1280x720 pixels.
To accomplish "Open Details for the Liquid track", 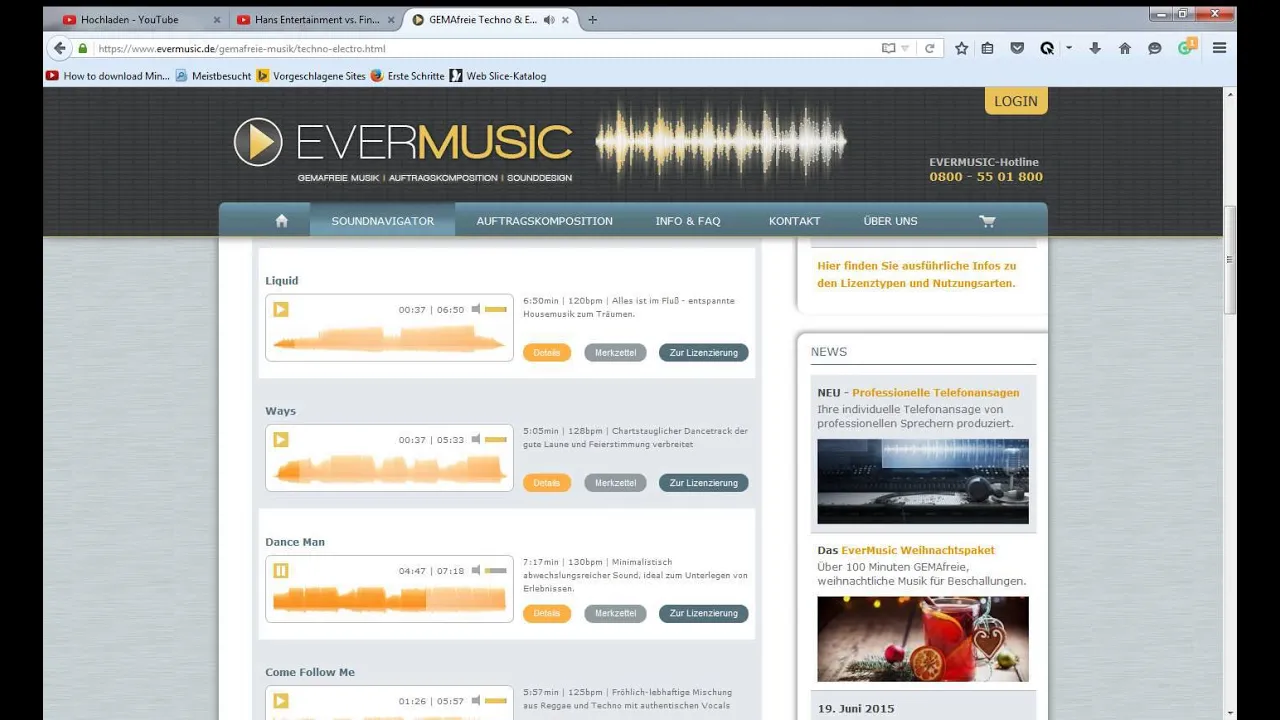I will [547, 353].
